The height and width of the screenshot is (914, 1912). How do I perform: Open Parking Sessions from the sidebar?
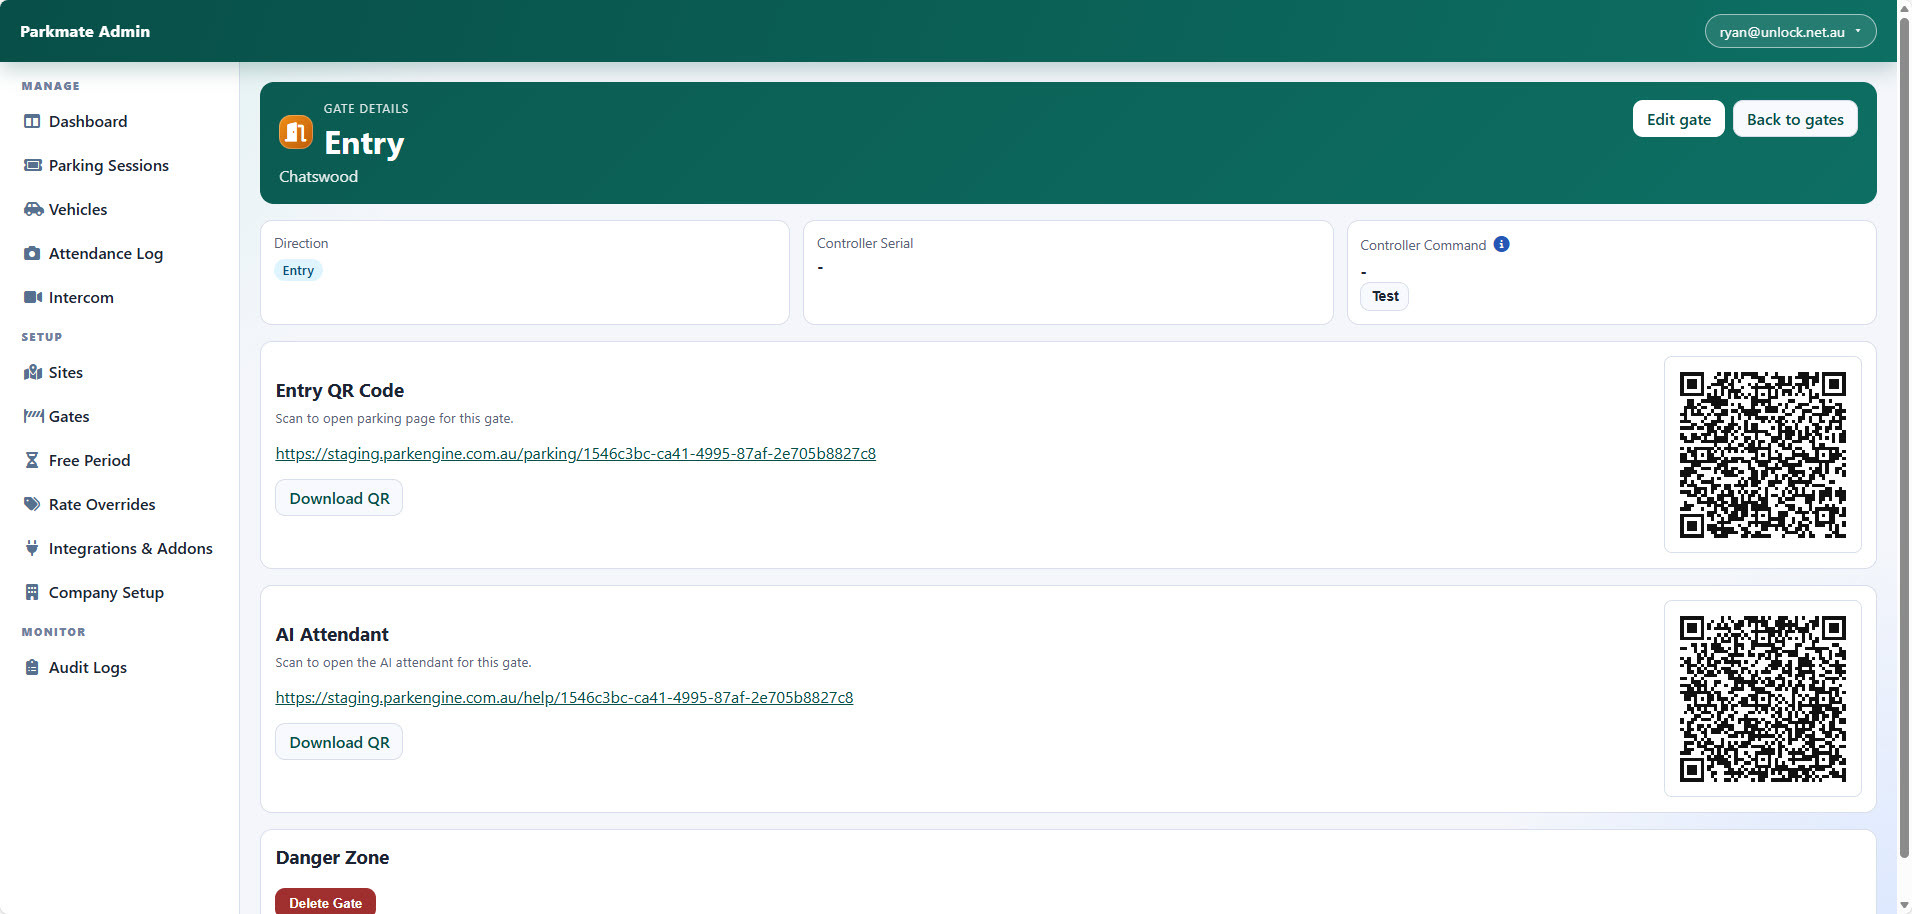coord(108,166)
